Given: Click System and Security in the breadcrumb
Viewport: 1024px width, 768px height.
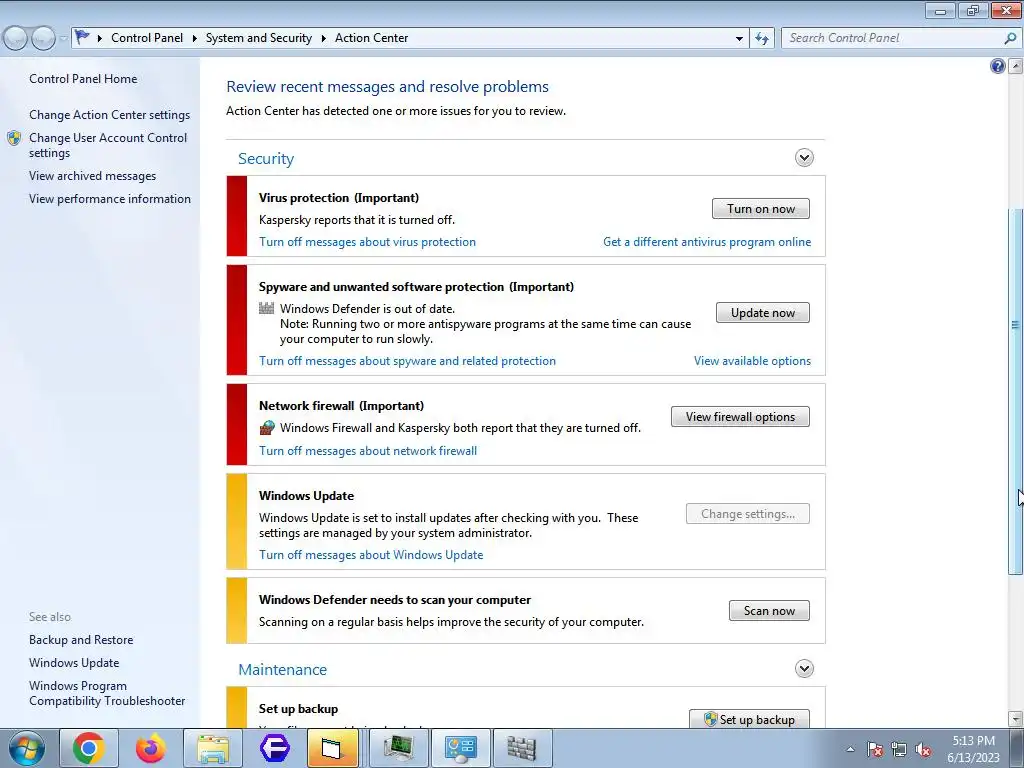Looking at the screenshot, I should [259, 38].
